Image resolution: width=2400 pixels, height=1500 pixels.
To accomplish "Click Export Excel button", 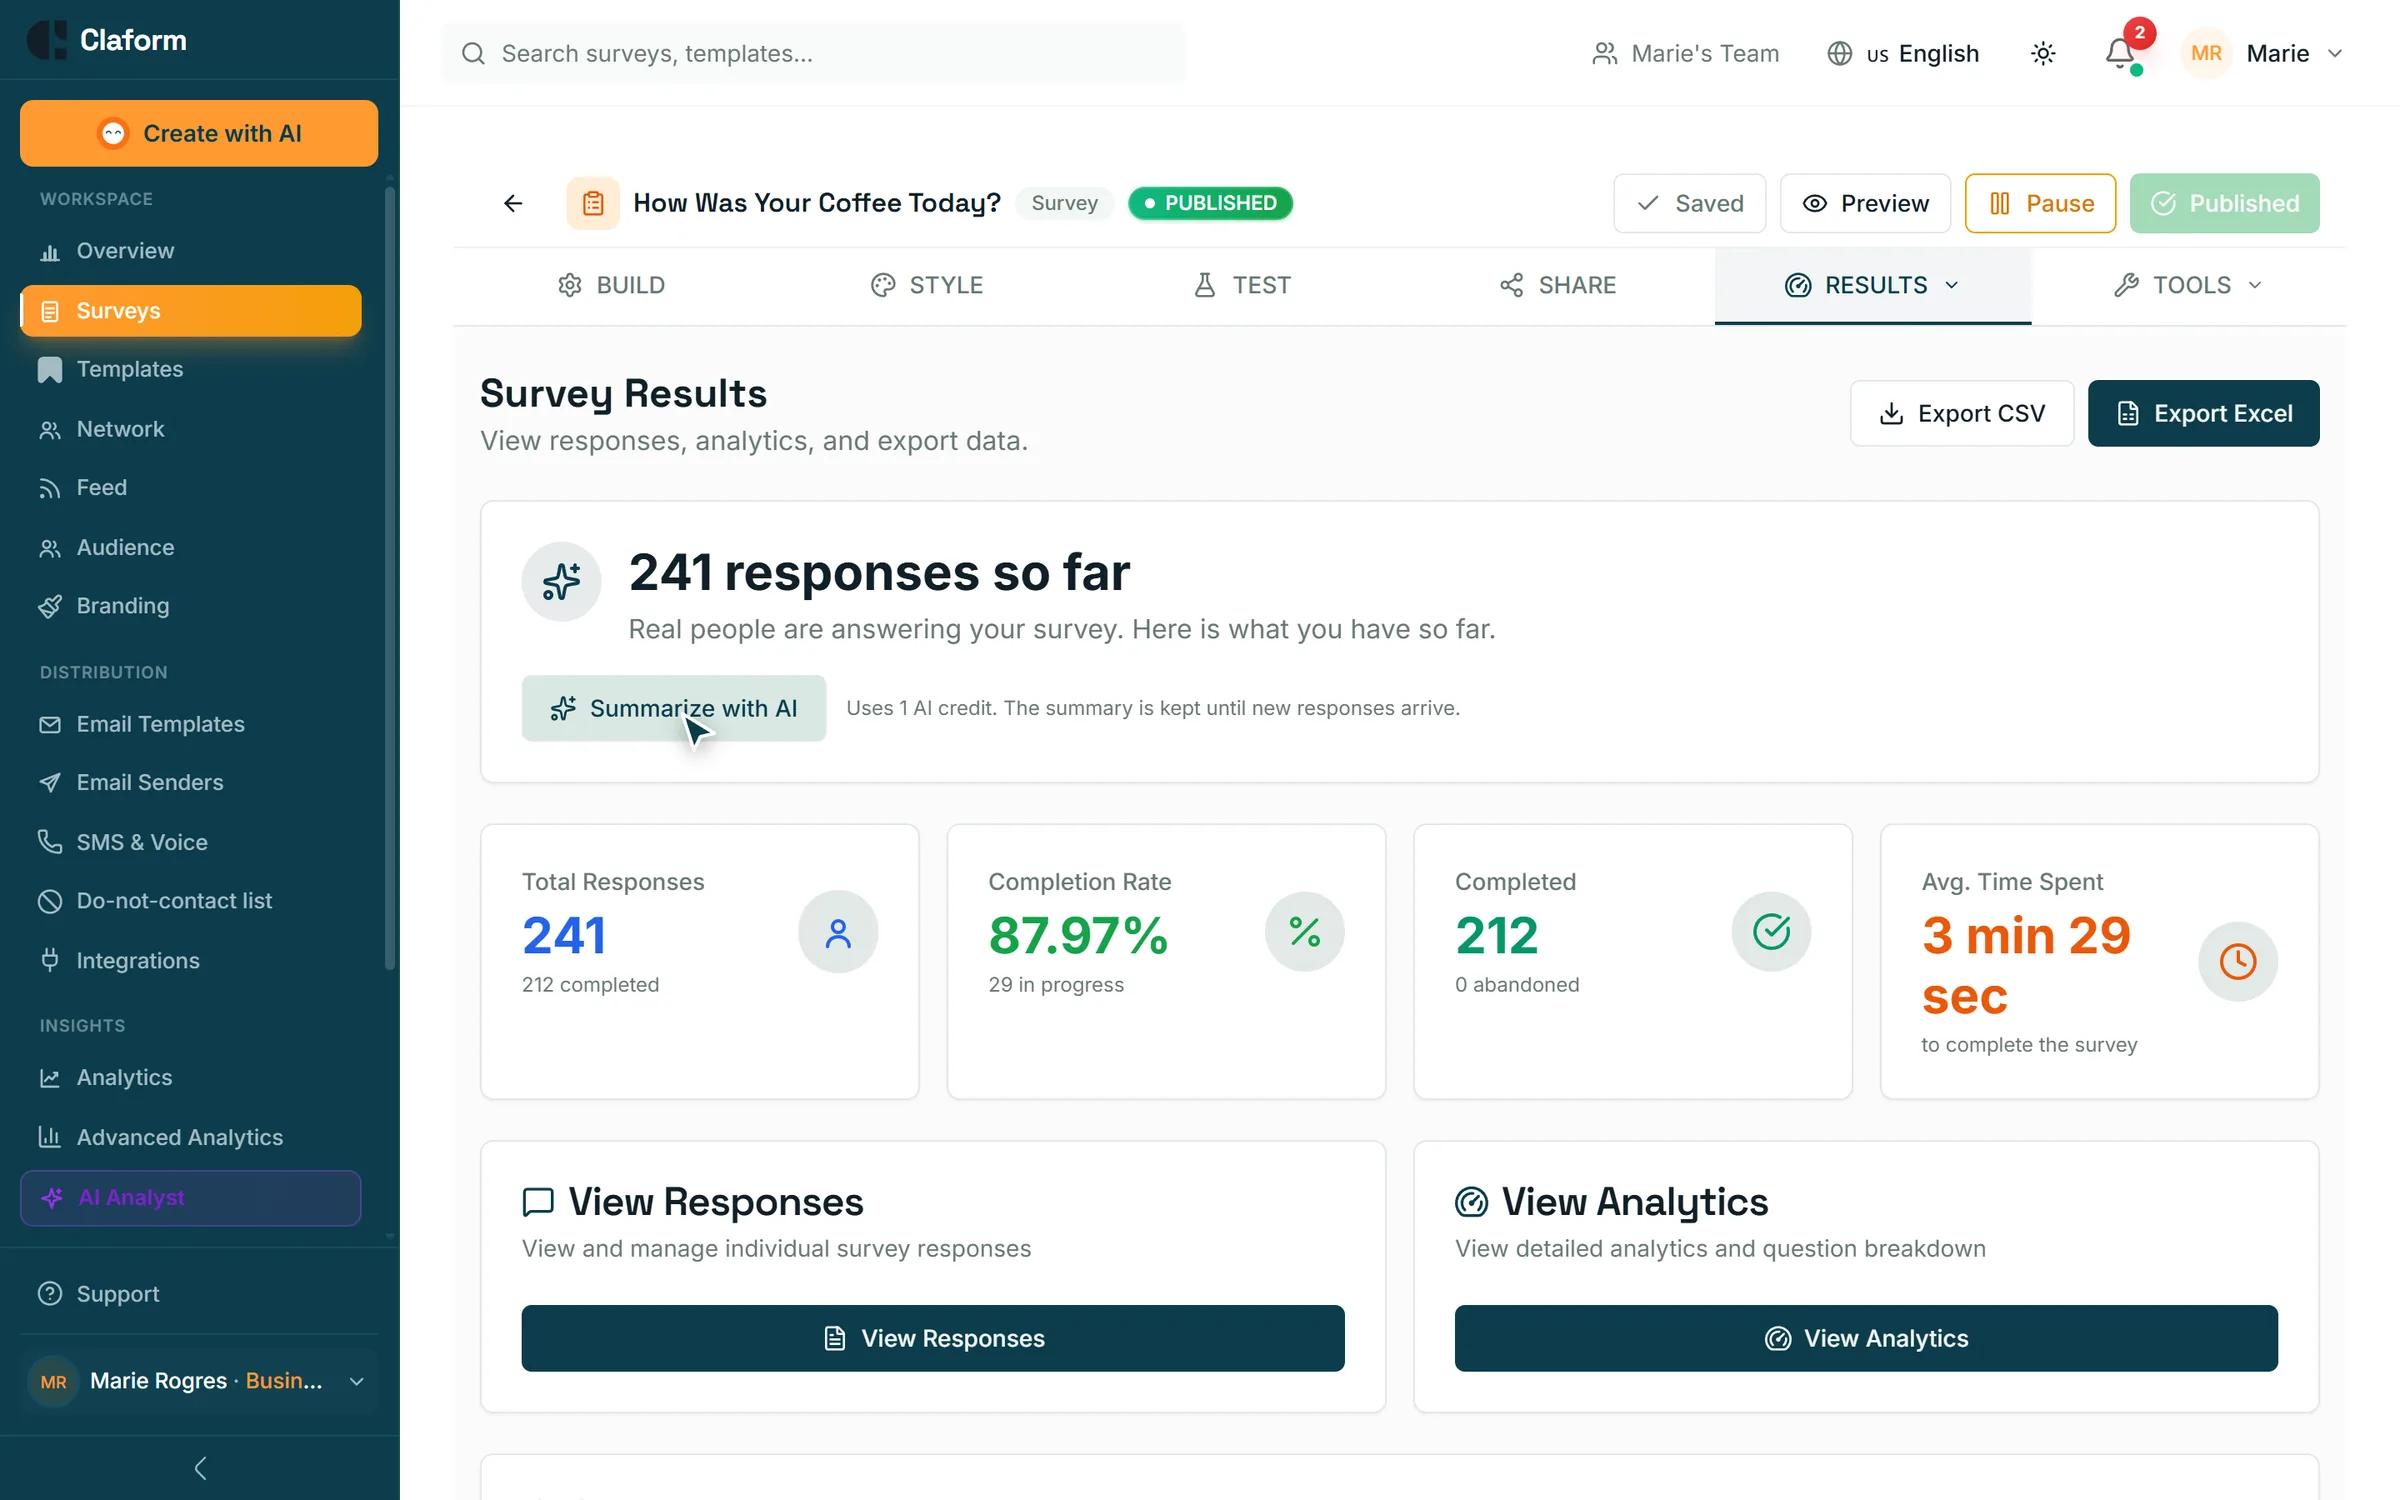I will (2203, 413).
